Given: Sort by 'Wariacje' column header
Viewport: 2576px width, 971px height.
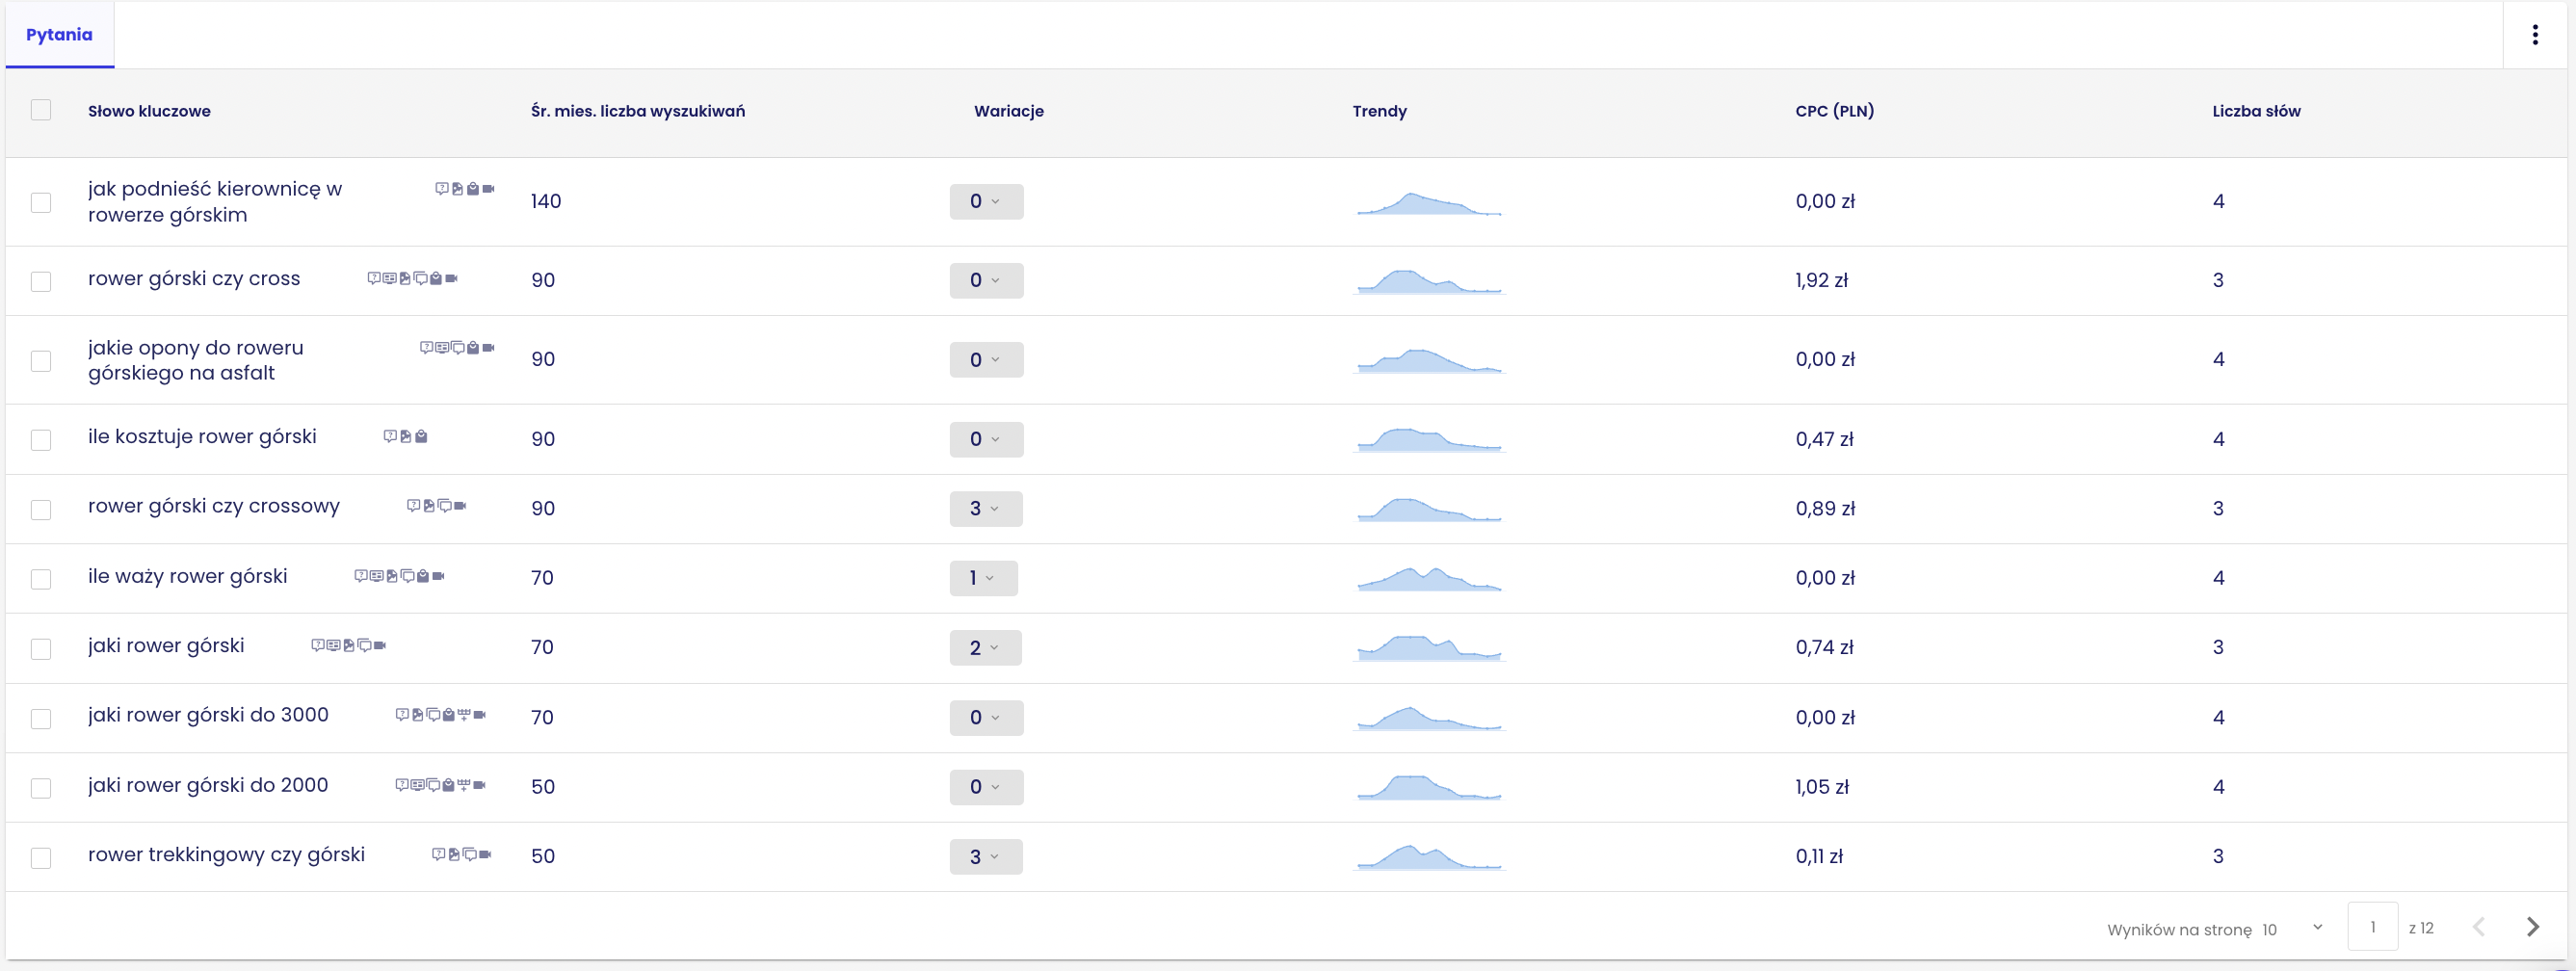Looking at the screenshot, I should (1008, 111).
